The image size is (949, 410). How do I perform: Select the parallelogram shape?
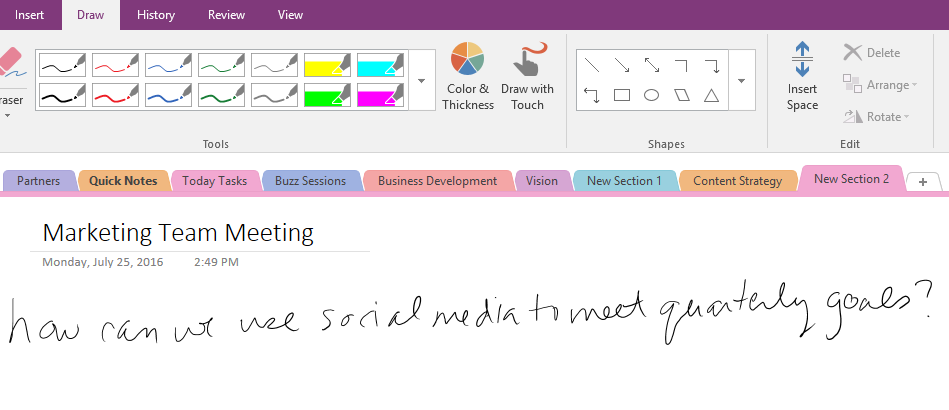[681, 96]
